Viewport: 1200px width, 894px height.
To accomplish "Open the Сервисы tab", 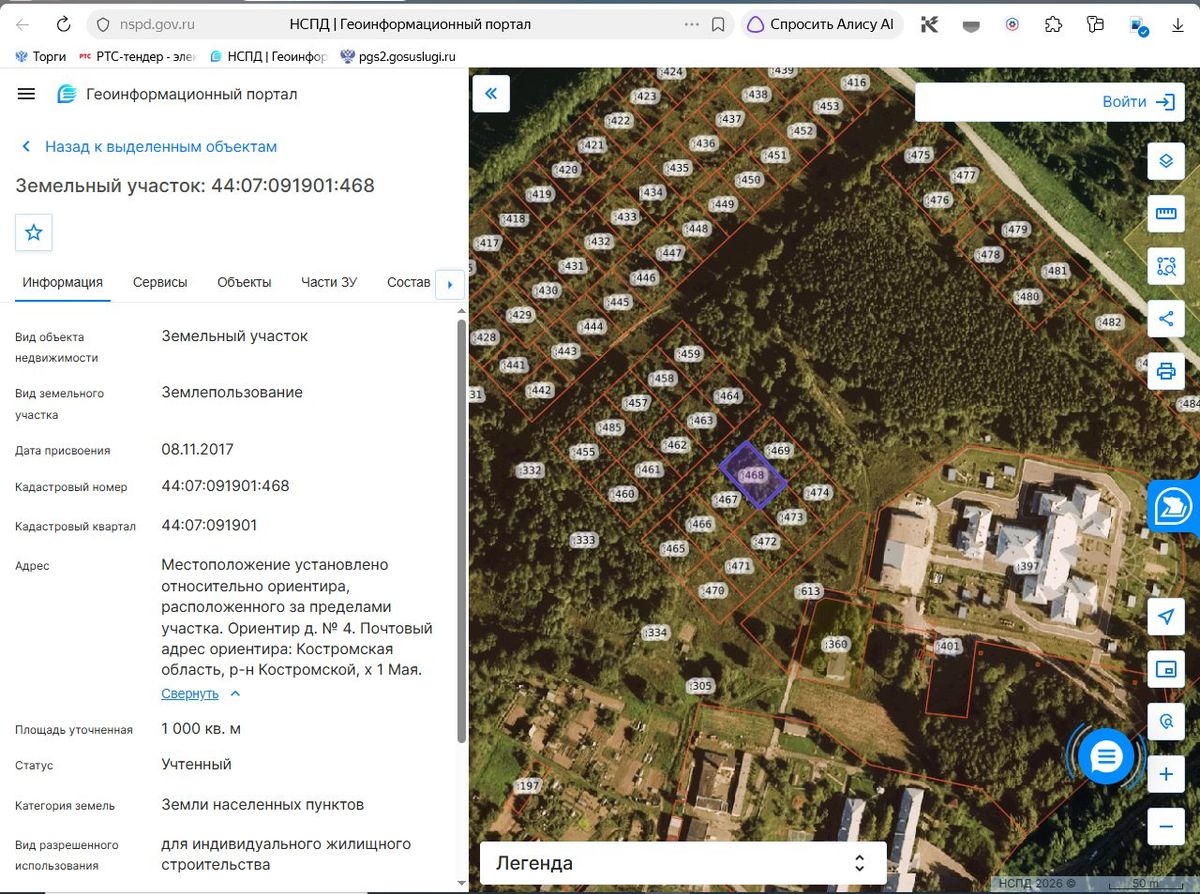I will click(x=160, y=282).
